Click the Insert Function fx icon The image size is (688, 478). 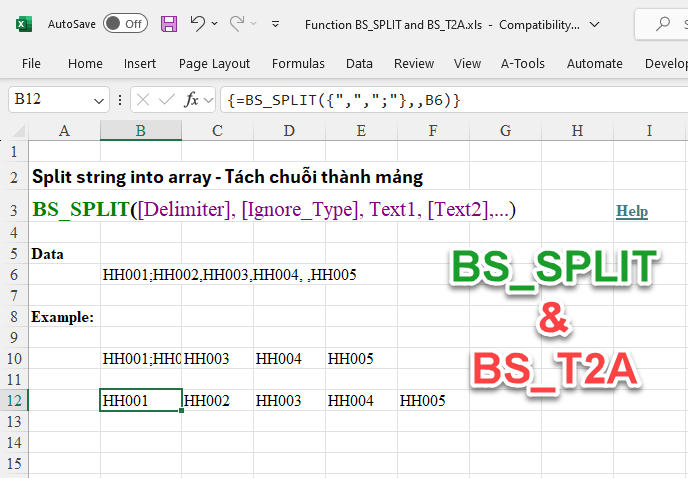click(192, 100)
